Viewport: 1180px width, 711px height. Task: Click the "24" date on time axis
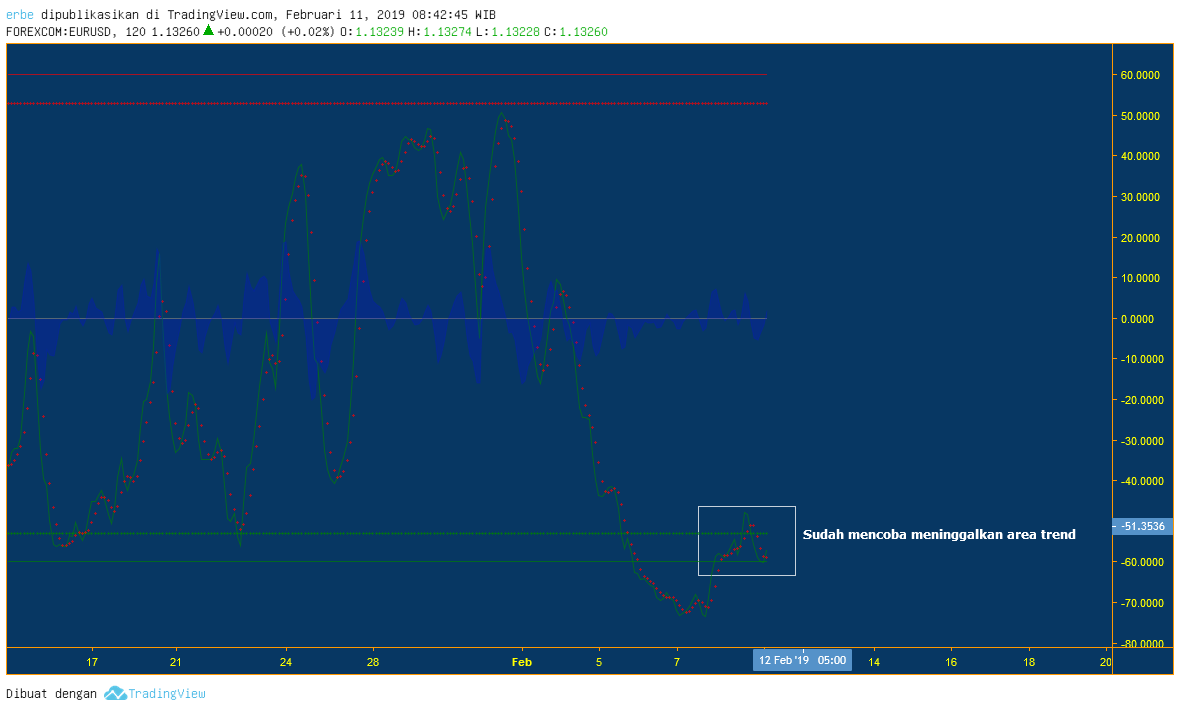(285, 662)
